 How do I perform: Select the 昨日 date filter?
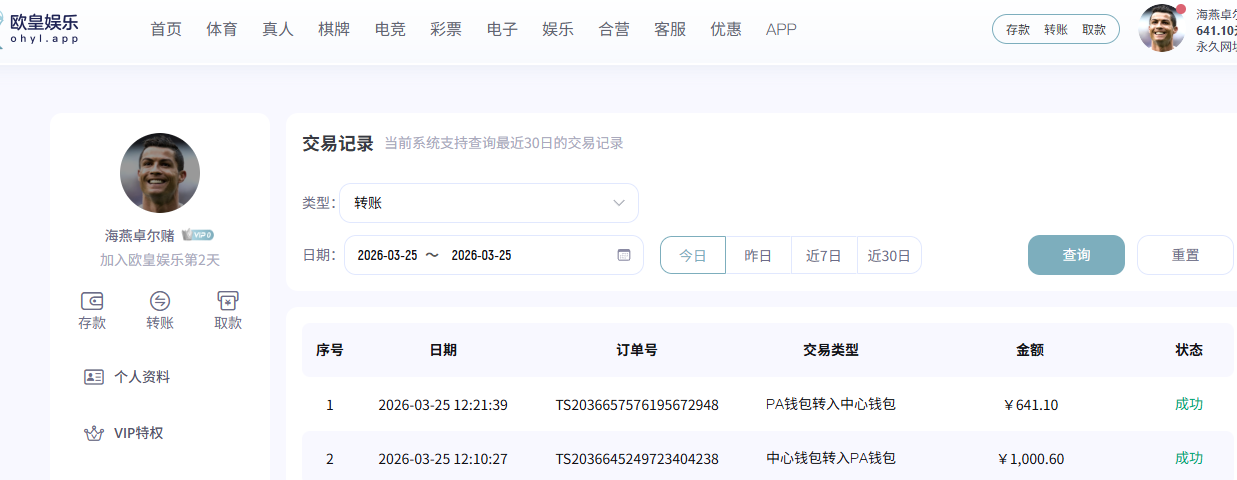coord(758,255)
